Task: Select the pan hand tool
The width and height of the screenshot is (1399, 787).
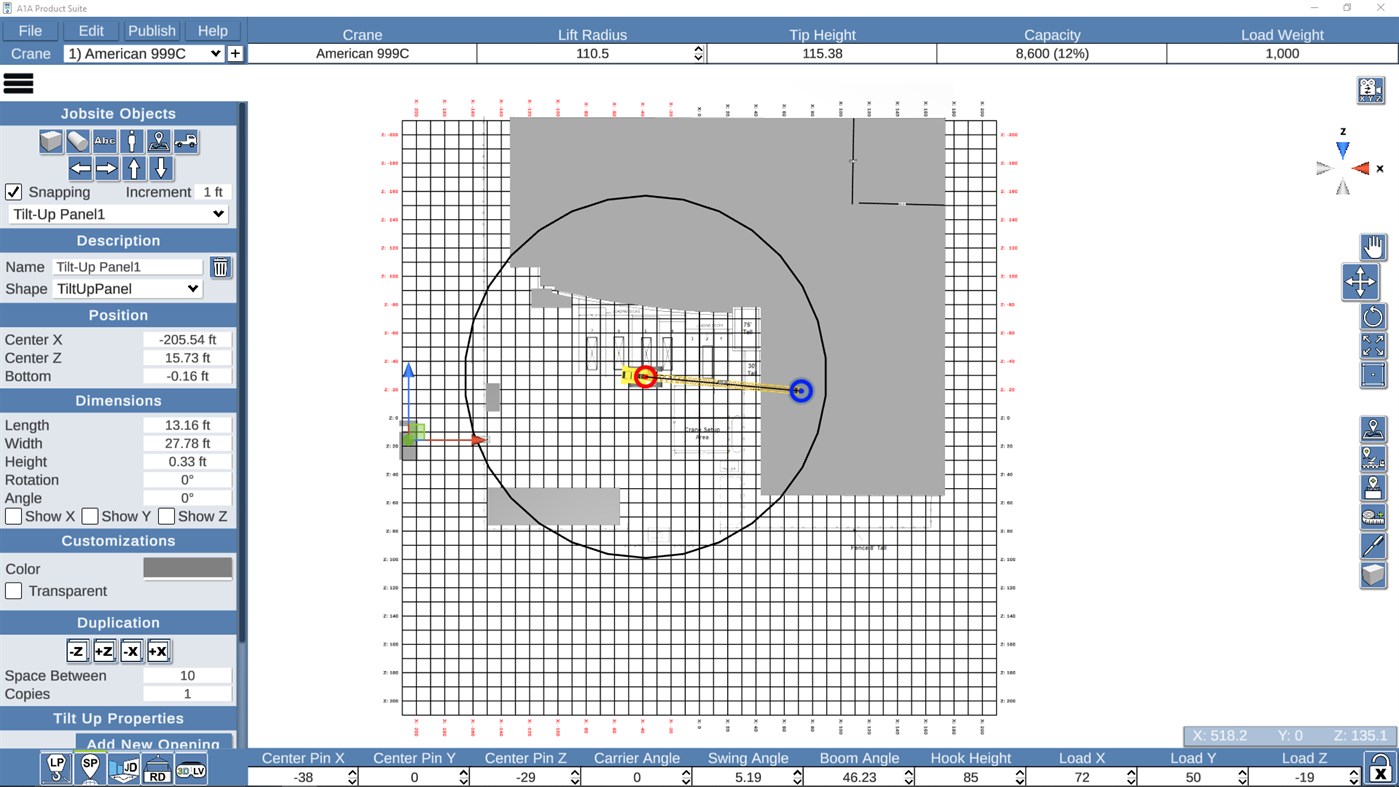Action: tap(1373, 247)
